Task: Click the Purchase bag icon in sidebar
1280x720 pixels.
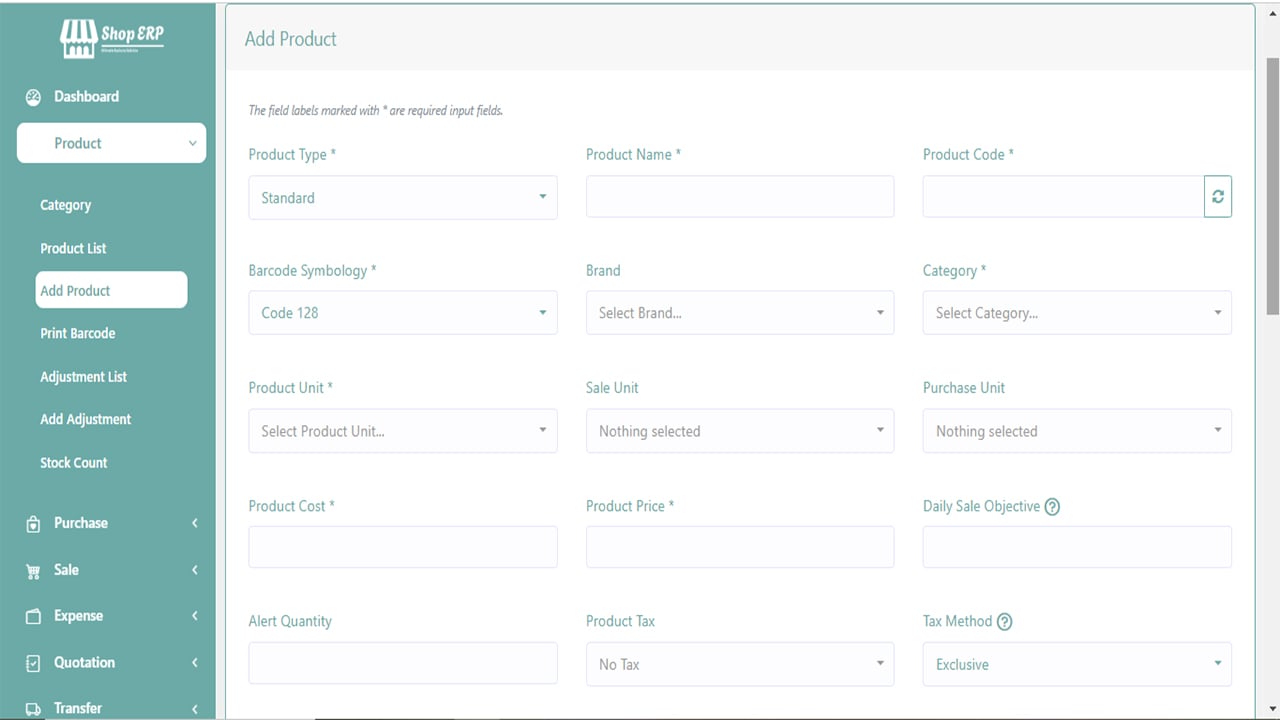Action: click(33, 524)
